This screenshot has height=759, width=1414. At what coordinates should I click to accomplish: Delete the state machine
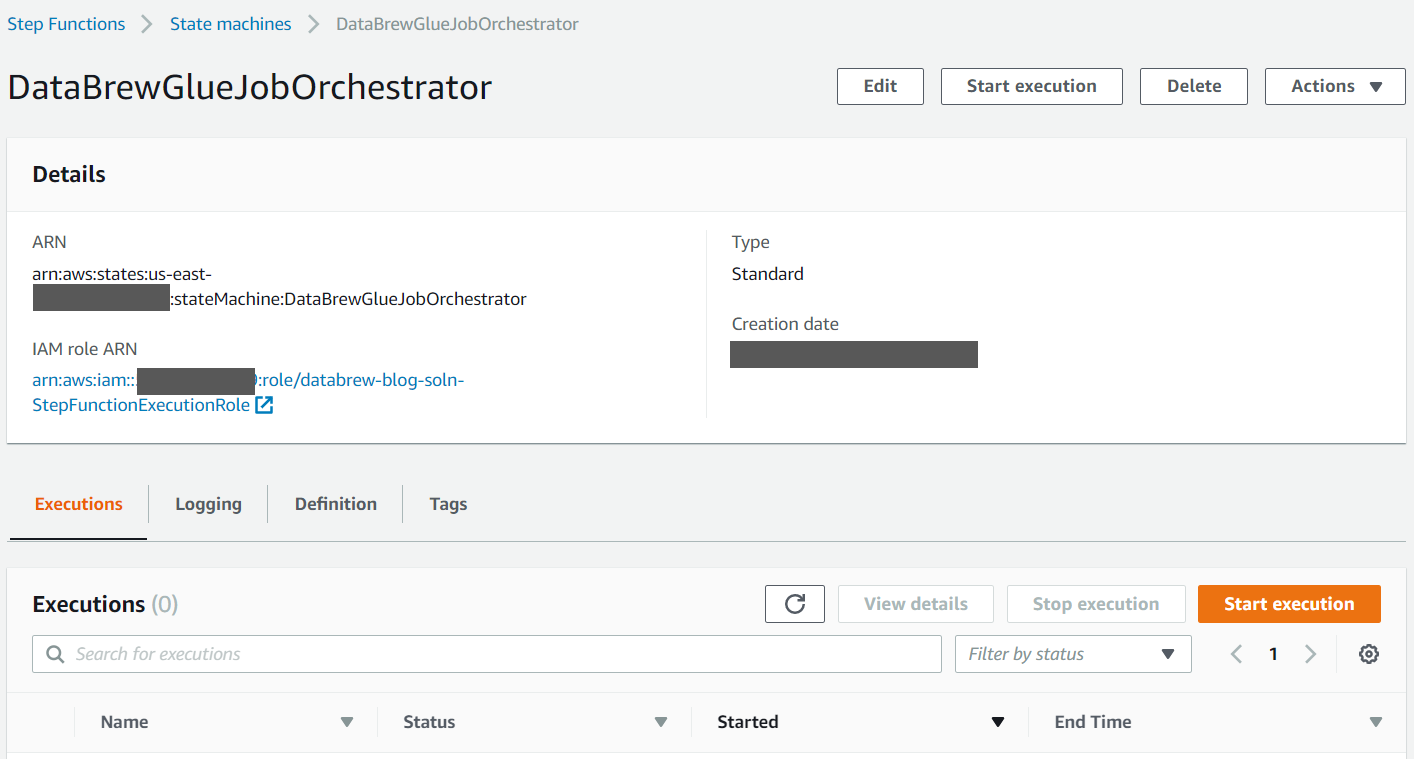coord(1194,86)
